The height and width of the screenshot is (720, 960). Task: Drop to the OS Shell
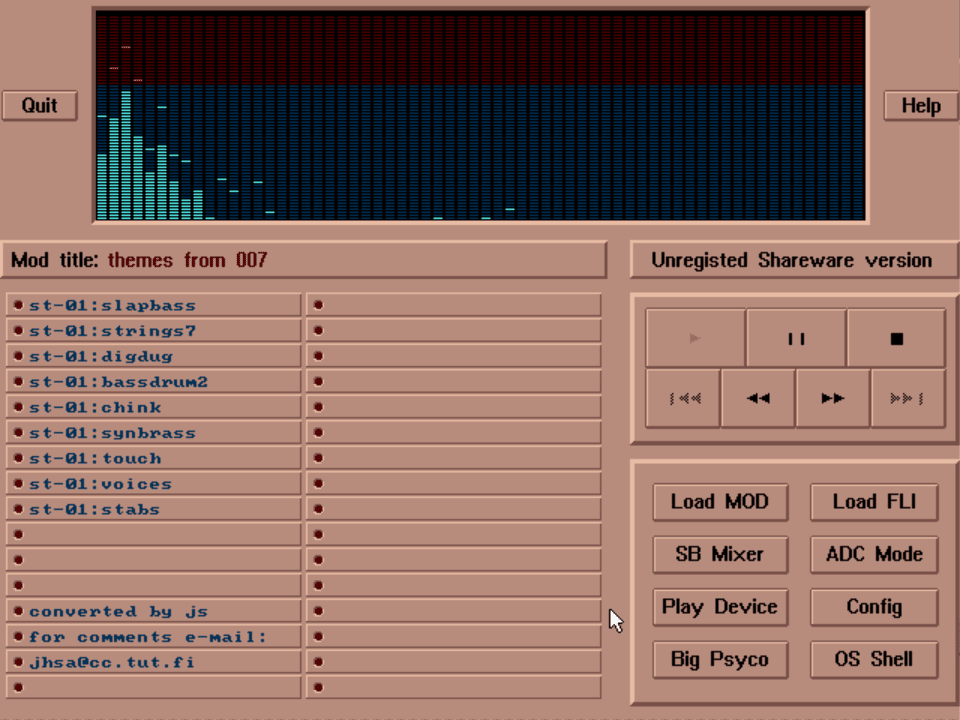click(874, 660)
